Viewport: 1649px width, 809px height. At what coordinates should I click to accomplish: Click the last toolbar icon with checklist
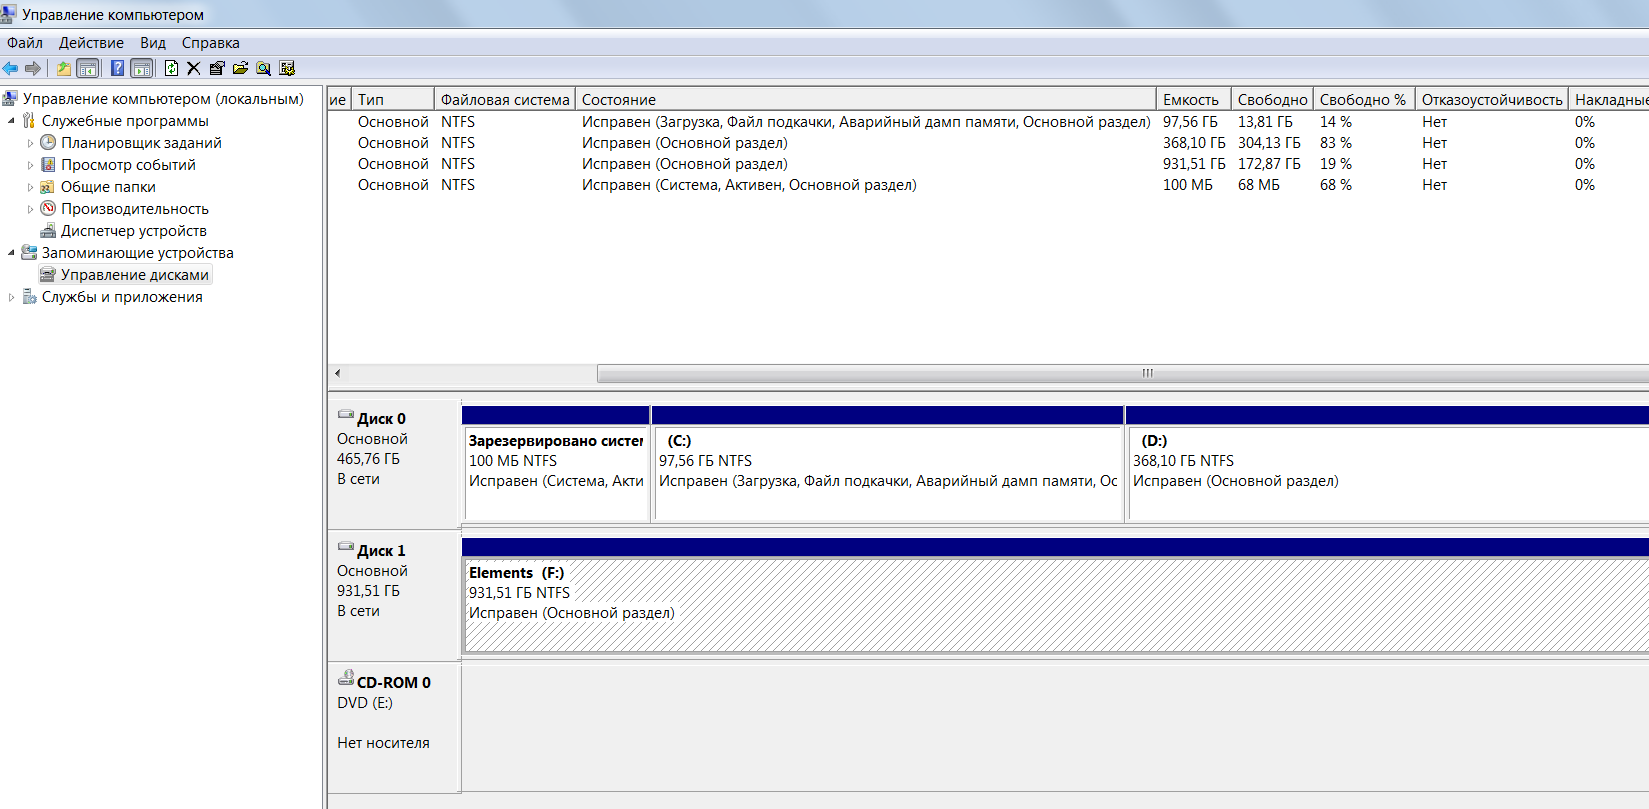[x=287, y=68]
